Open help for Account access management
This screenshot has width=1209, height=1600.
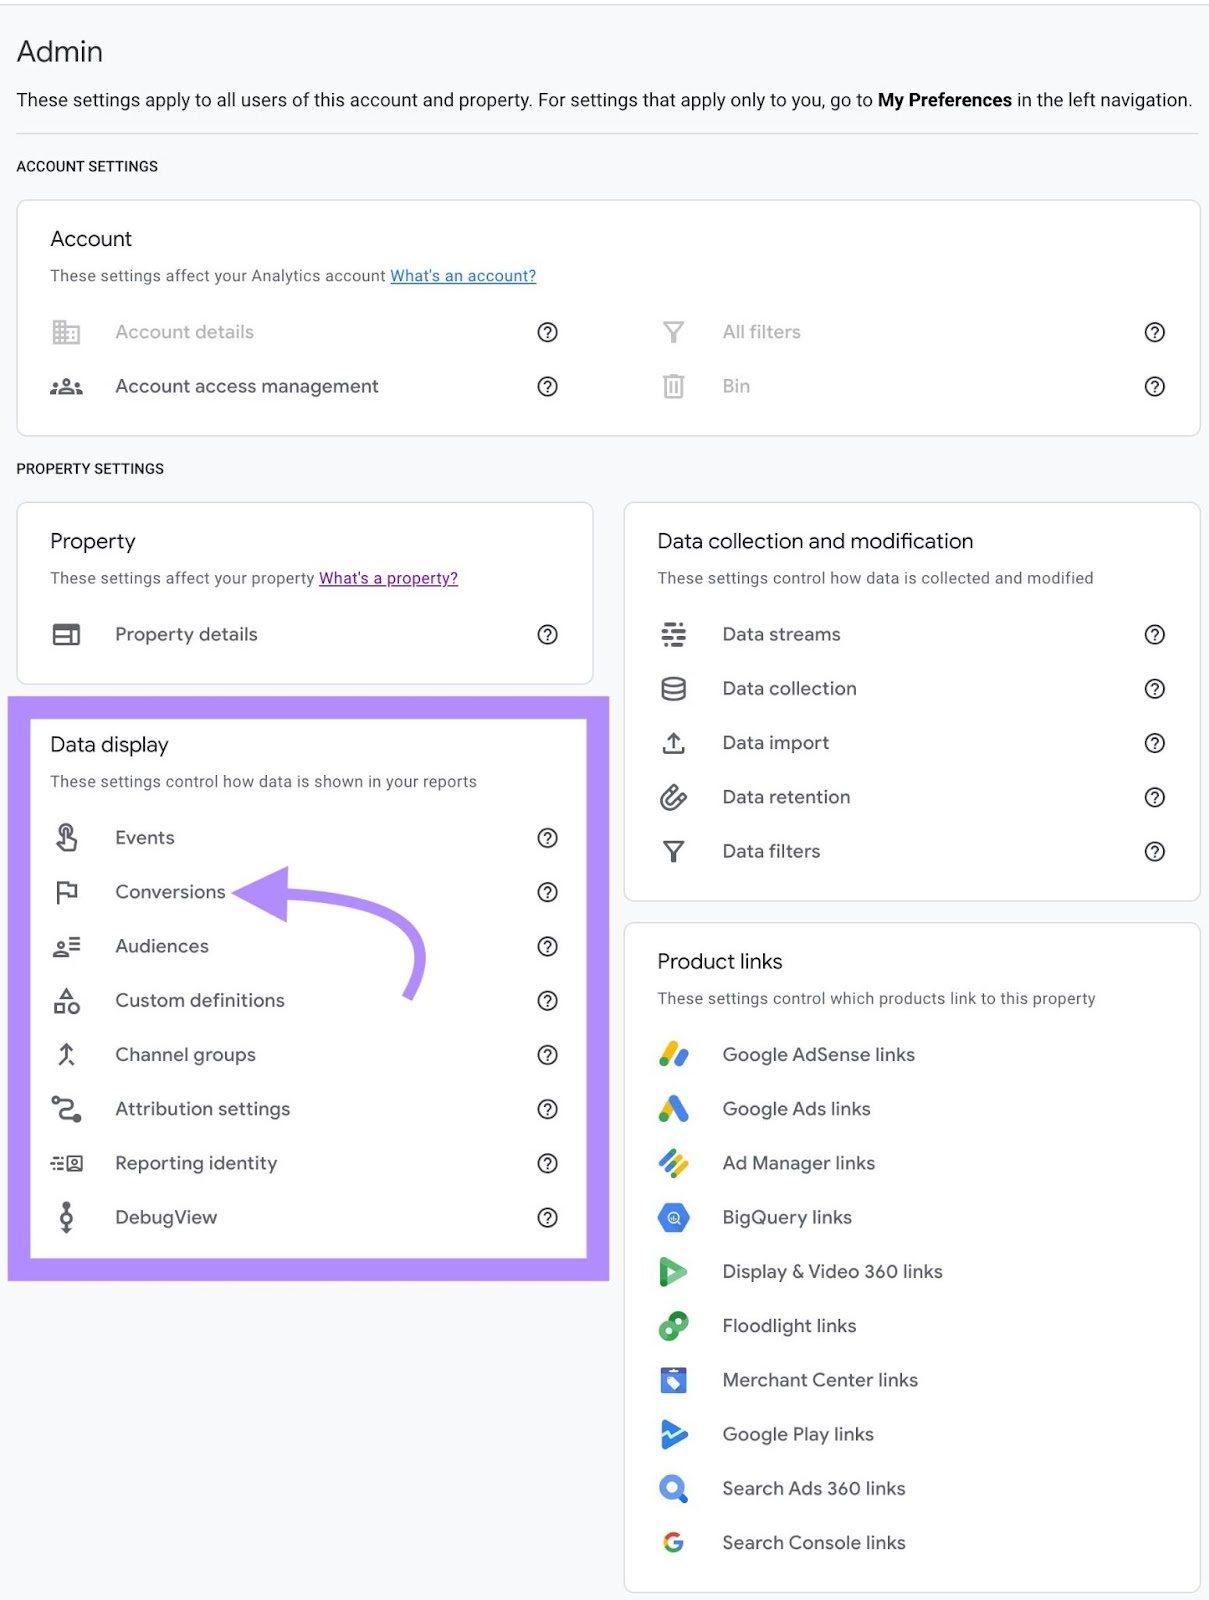click(x=547, y=387)
